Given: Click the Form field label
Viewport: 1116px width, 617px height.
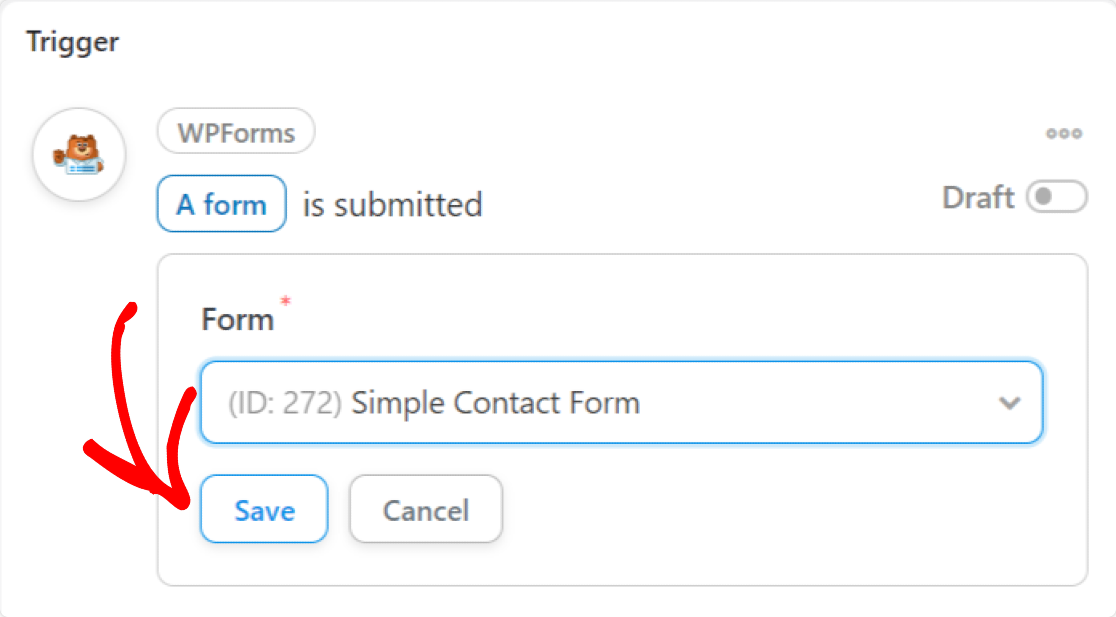Looking at the screenshot, I should click(238, 320).
